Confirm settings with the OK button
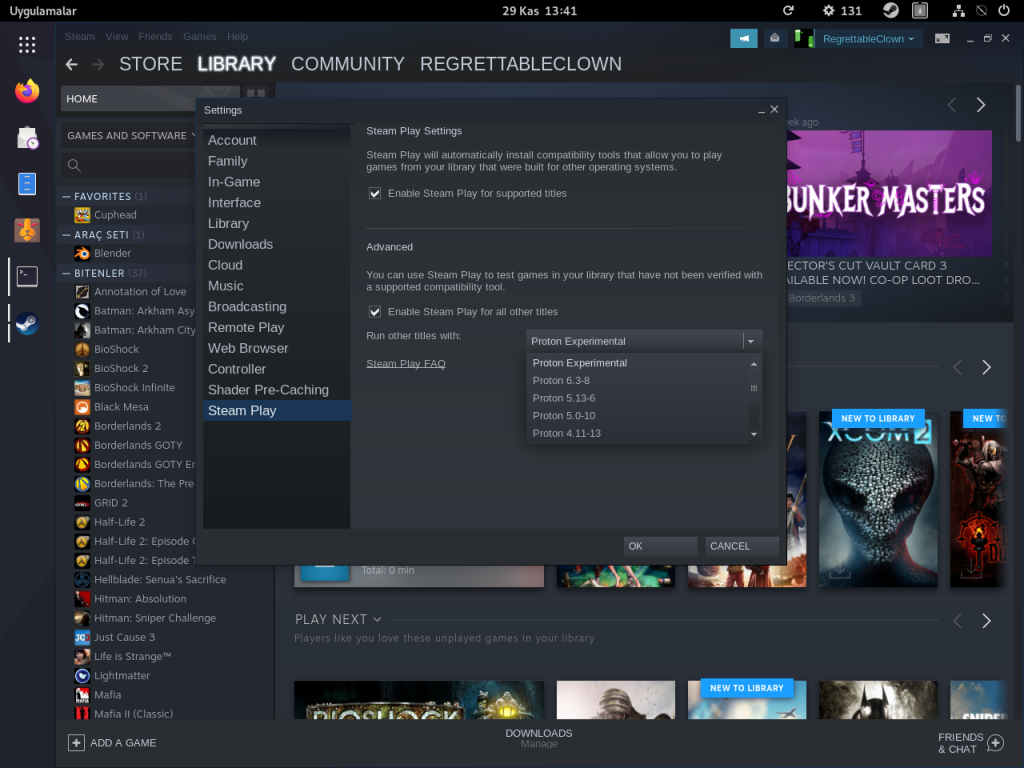The image size is (1024, 768). coord(660,546)
